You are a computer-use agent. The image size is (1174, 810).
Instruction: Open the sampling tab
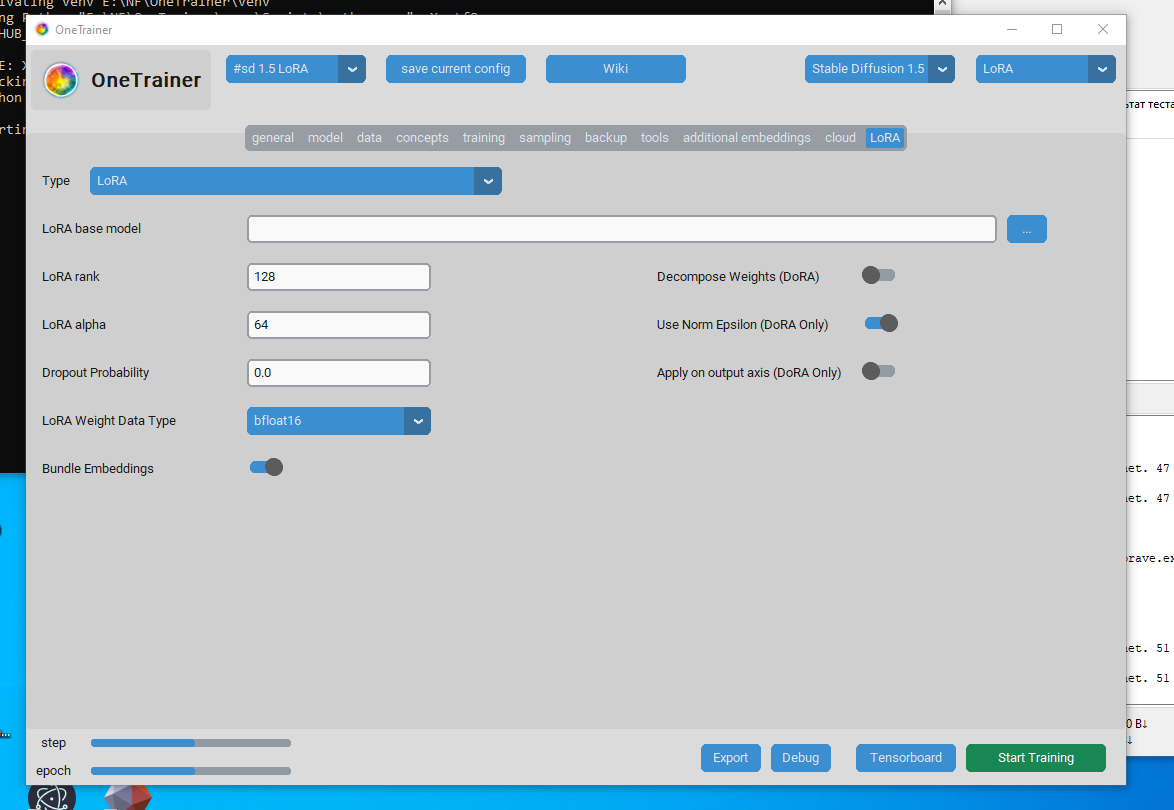(545, 138)
